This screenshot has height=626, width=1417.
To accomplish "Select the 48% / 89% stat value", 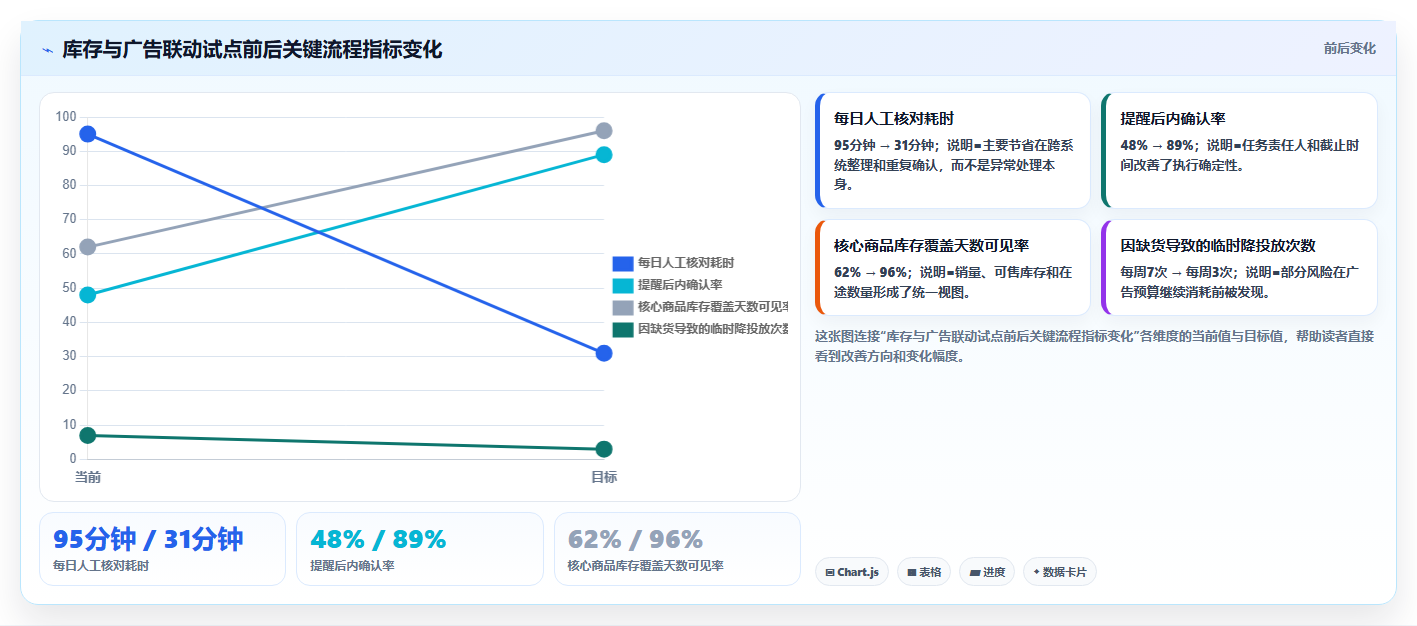I will pos(378,540).
